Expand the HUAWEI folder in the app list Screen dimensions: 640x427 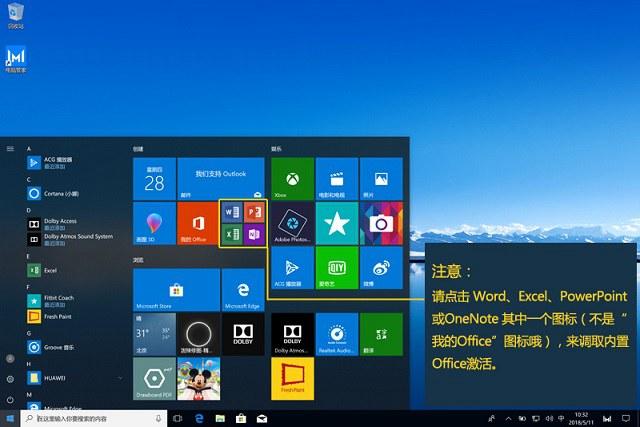pos(73,378)
